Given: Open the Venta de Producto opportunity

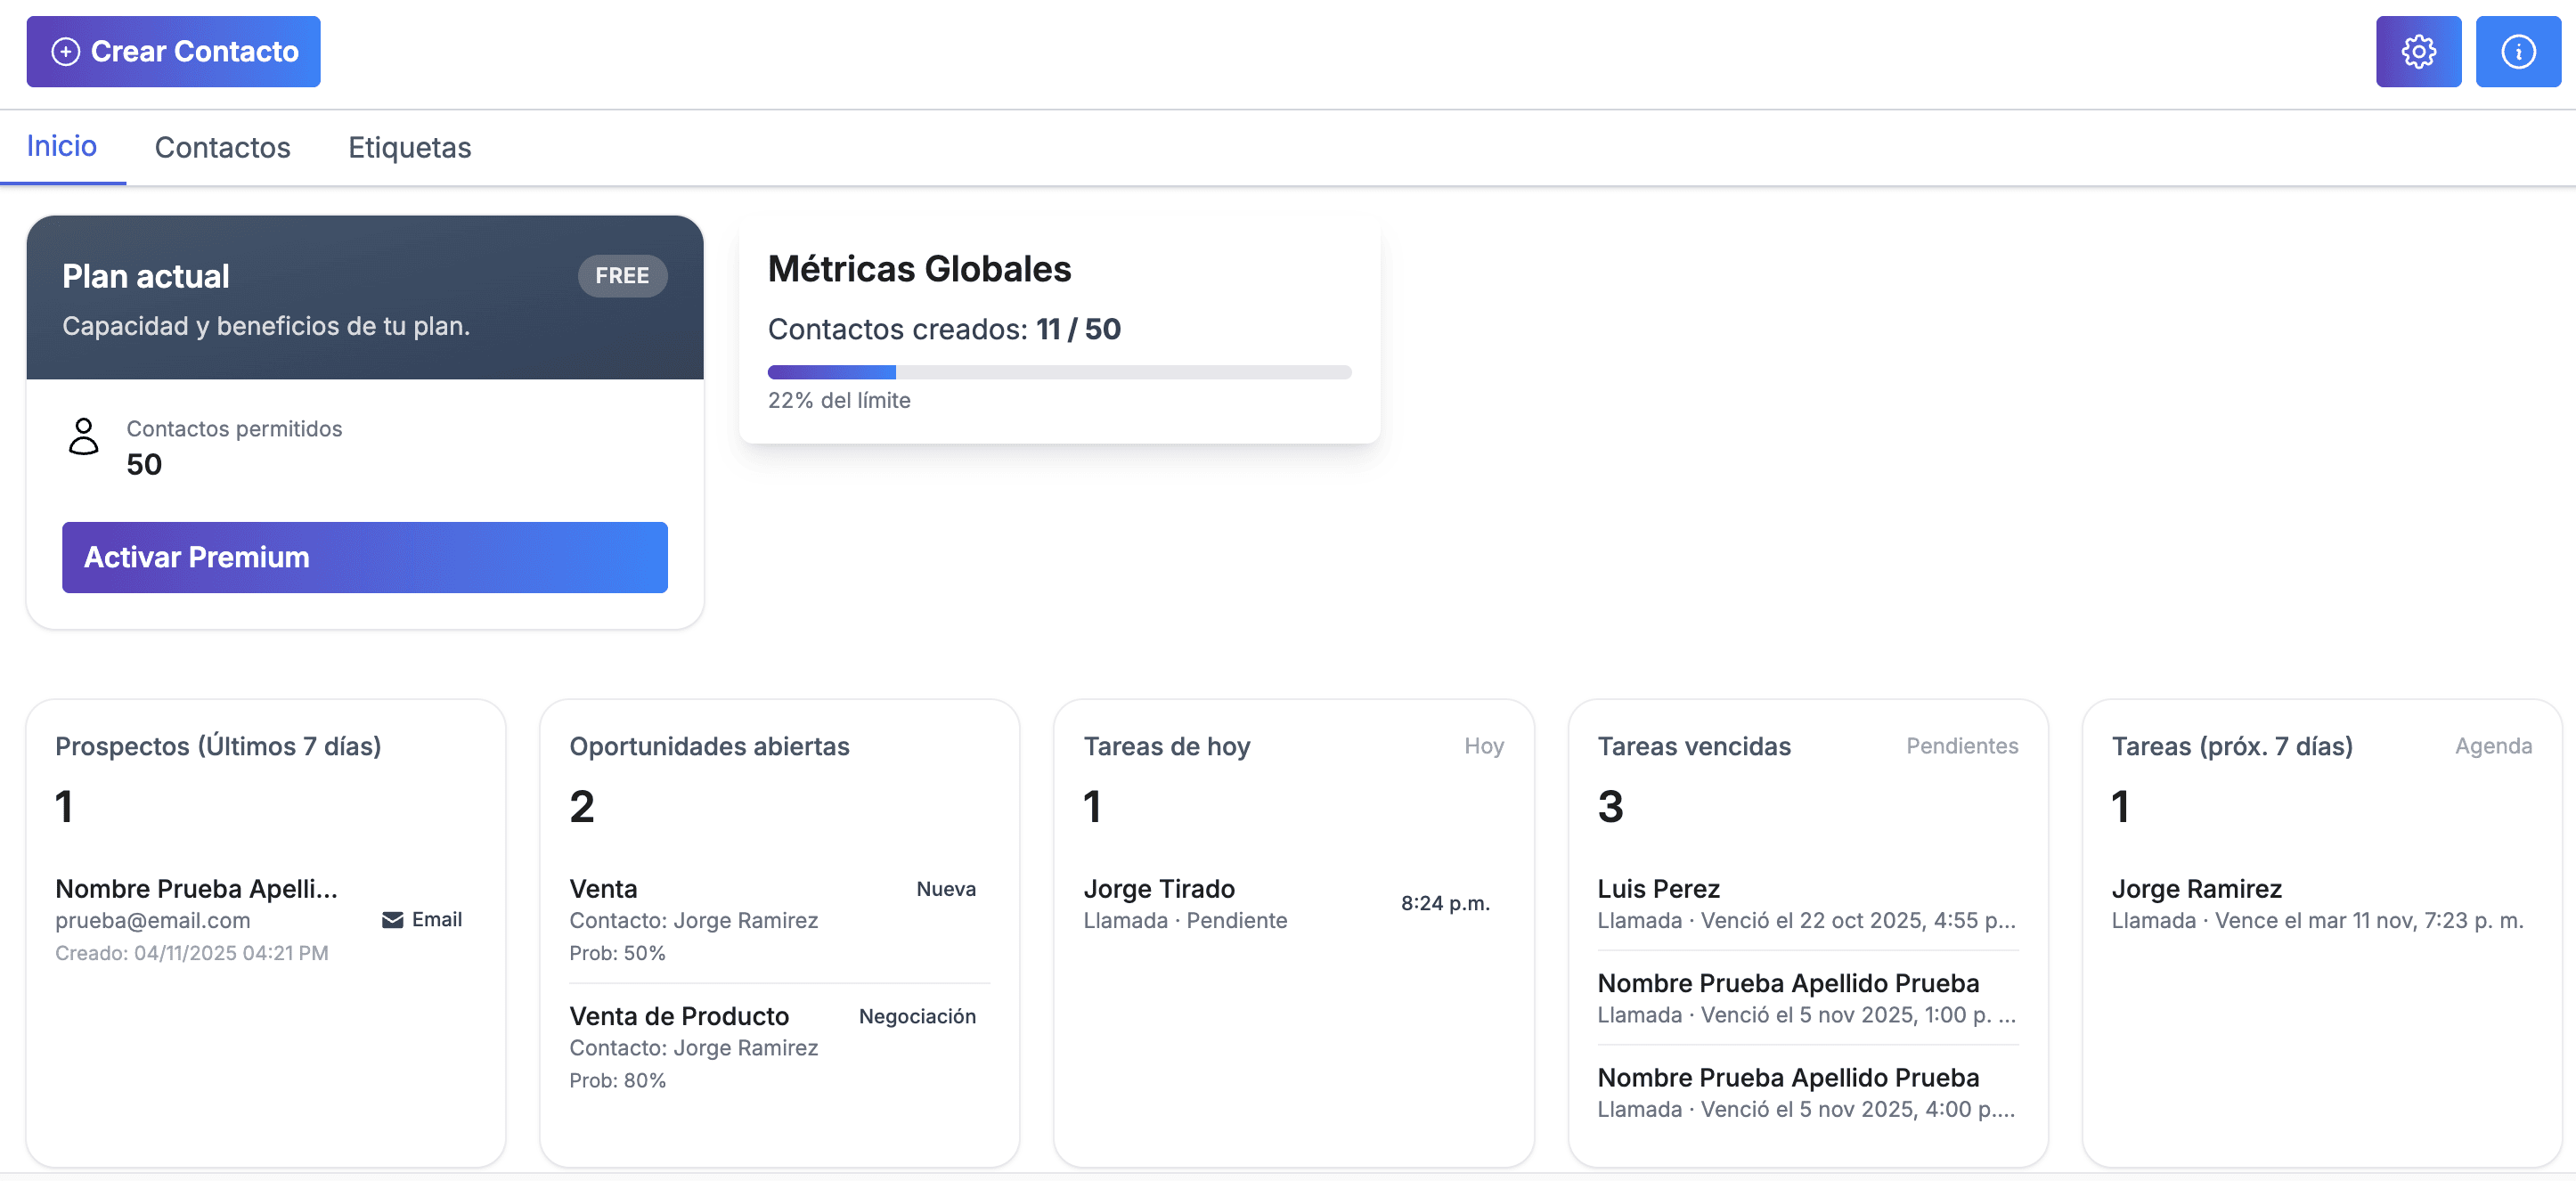Looking at the screenshot, I should coord(680,1015).
